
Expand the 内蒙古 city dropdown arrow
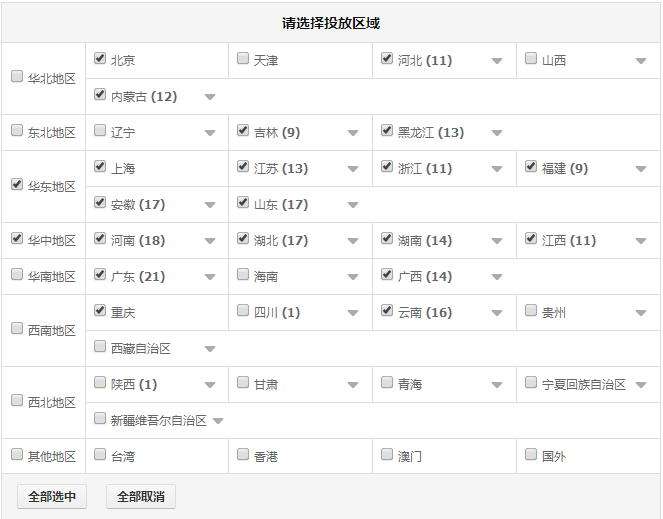point(210,97)
